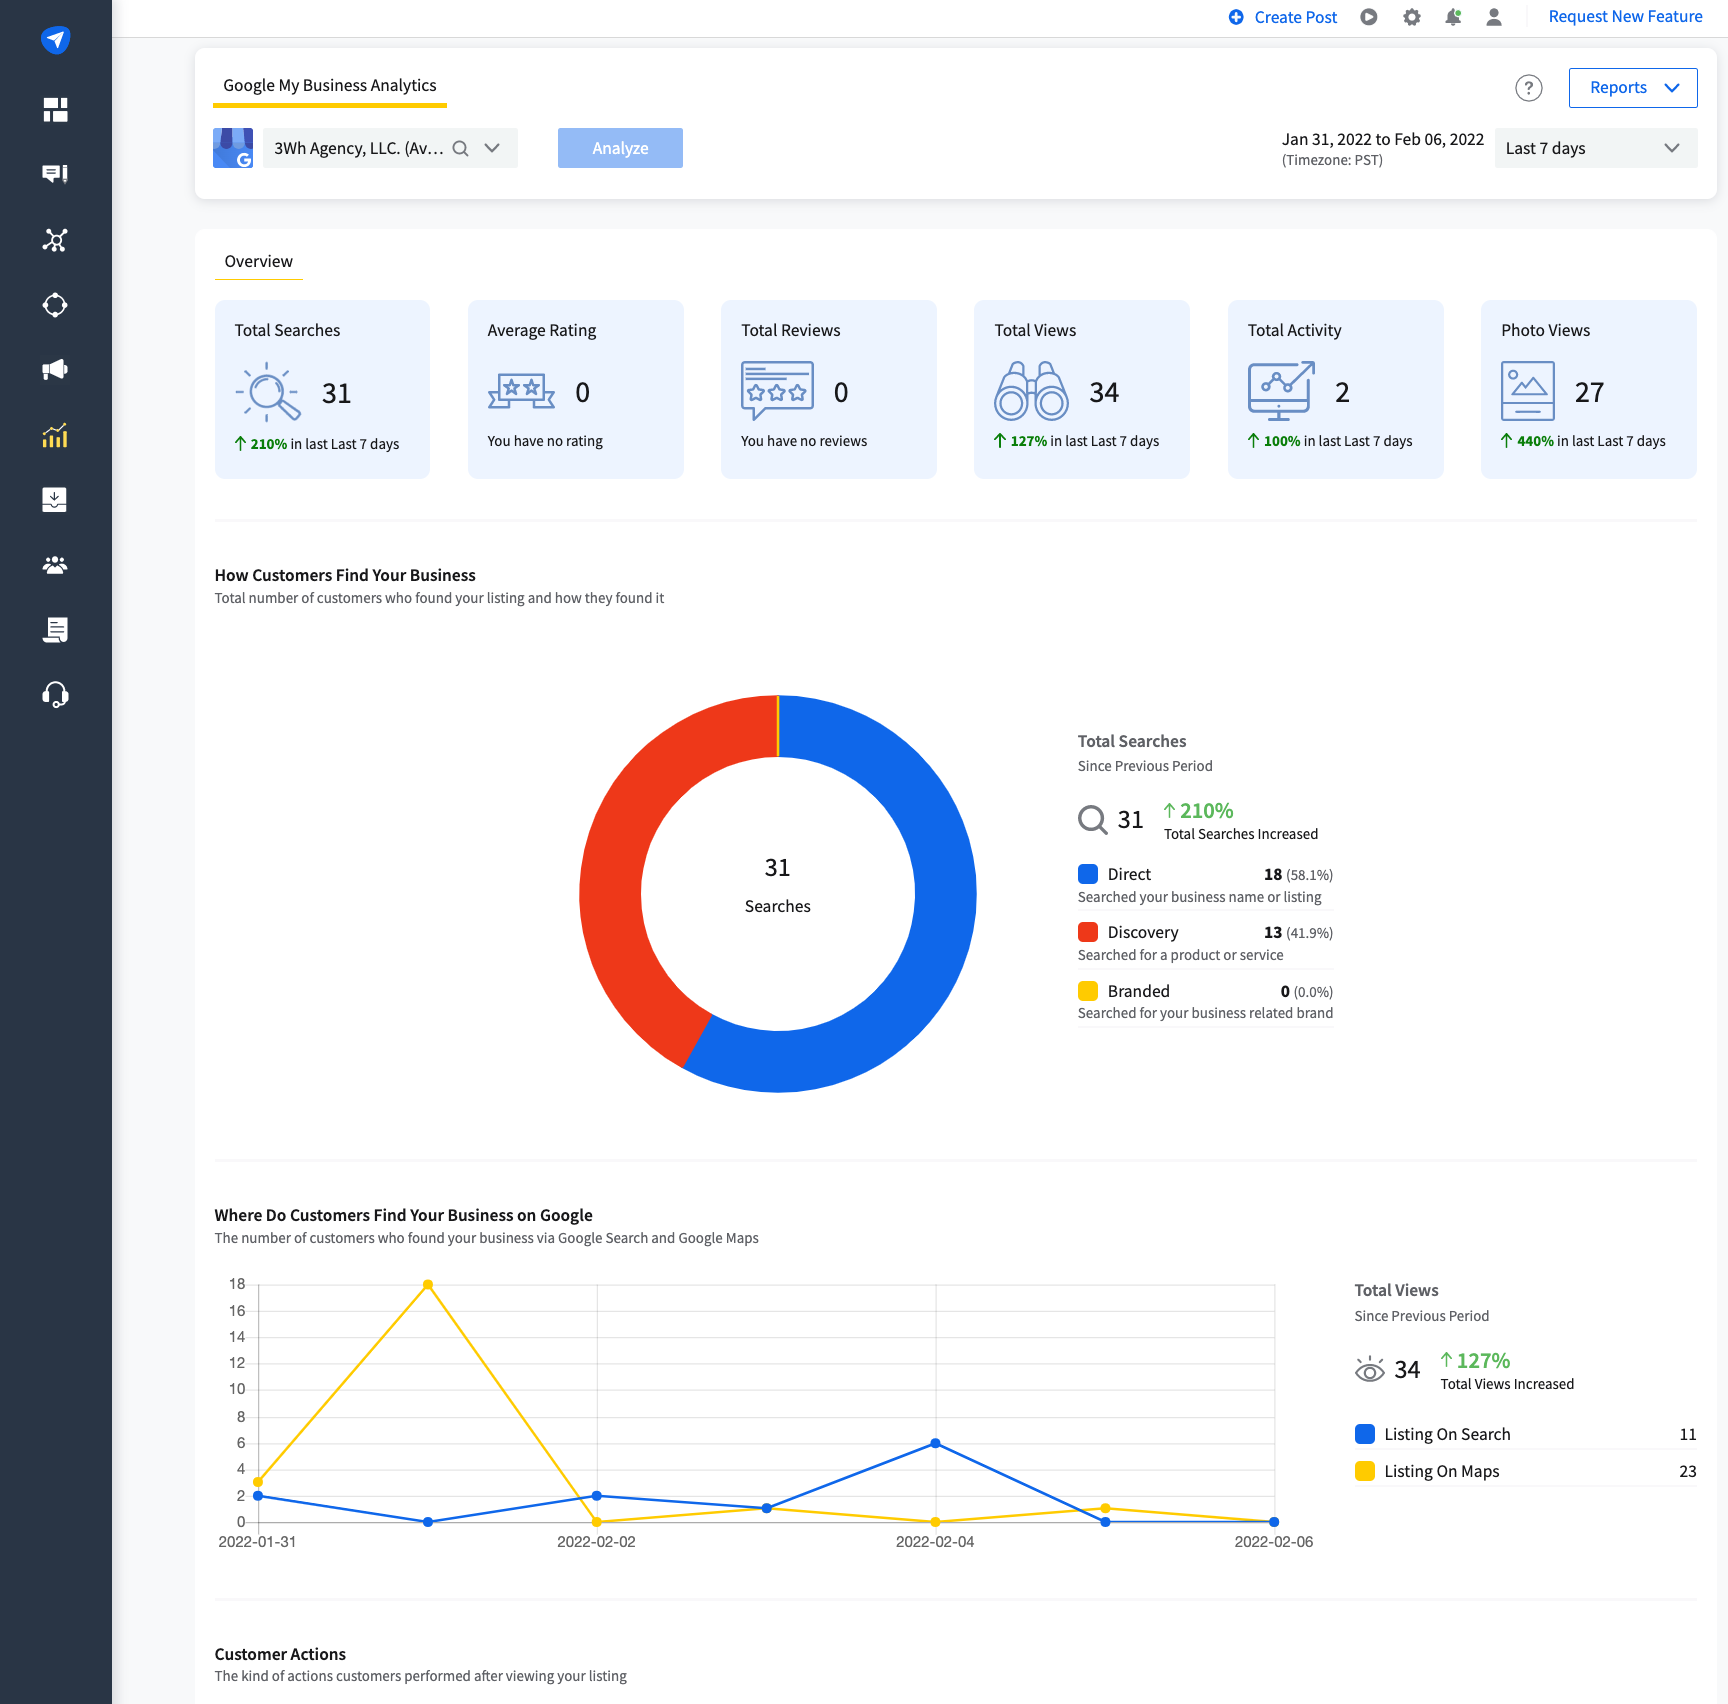Open the analytics bar chart sidebar icon
The height and width of the screenshot is (1704, 1728).
click(55, 435)
